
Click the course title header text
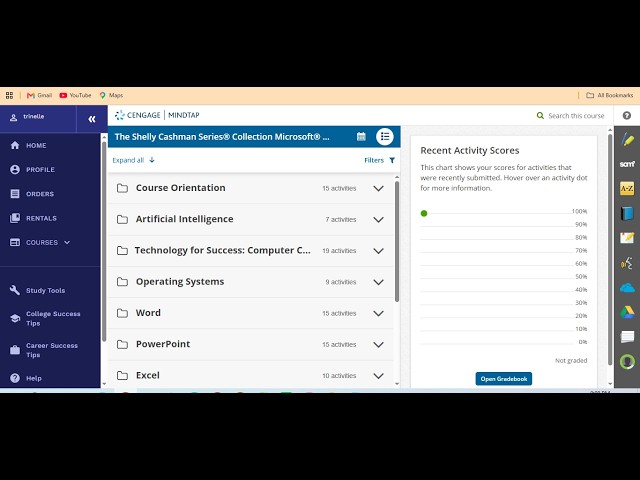coord(222,137)
